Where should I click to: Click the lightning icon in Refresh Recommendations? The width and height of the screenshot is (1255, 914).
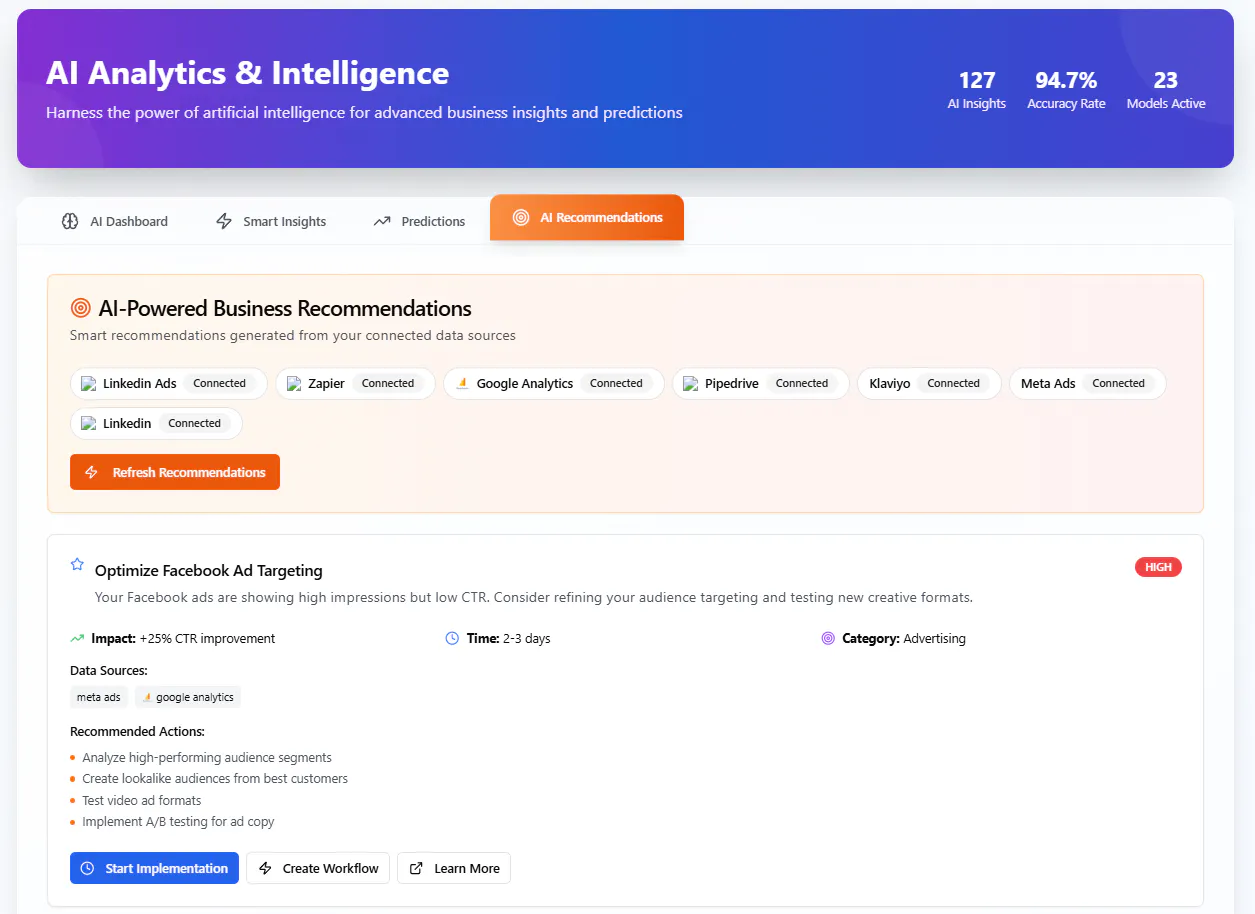pyautogui.click(x=92, y=472)
